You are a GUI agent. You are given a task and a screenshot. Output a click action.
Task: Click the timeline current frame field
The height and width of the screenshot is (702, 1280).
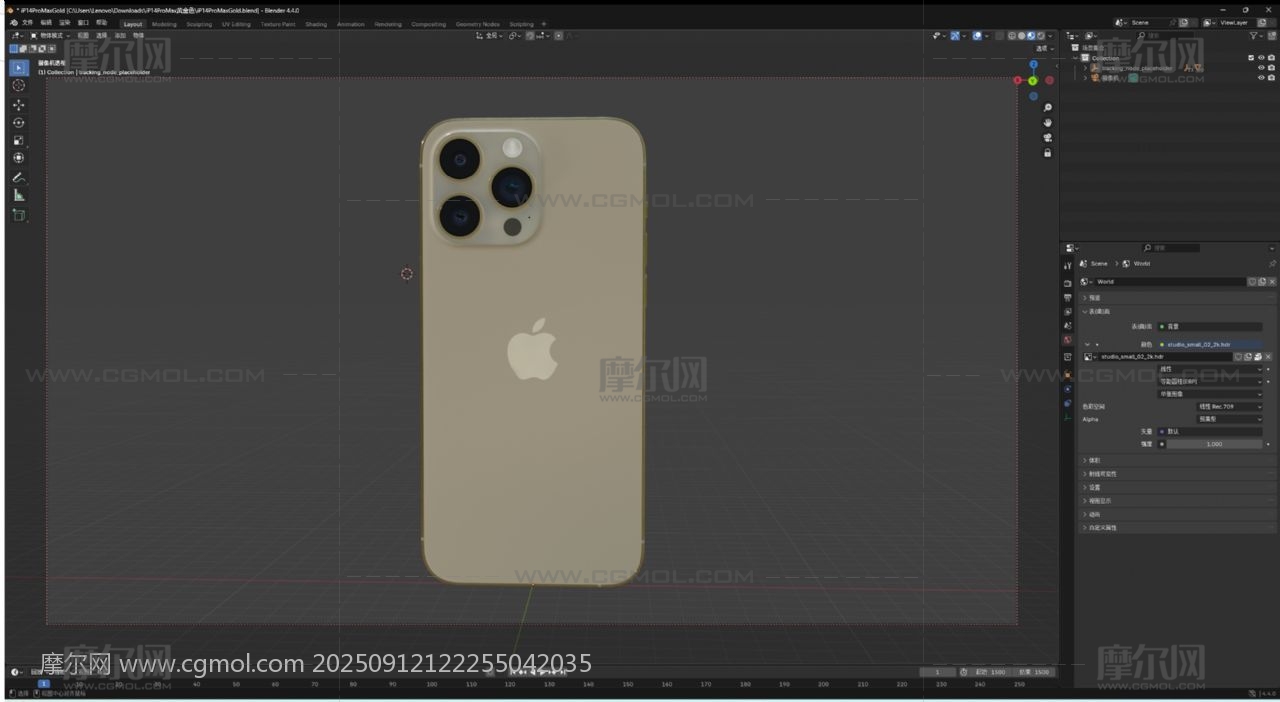pos(937,672)
